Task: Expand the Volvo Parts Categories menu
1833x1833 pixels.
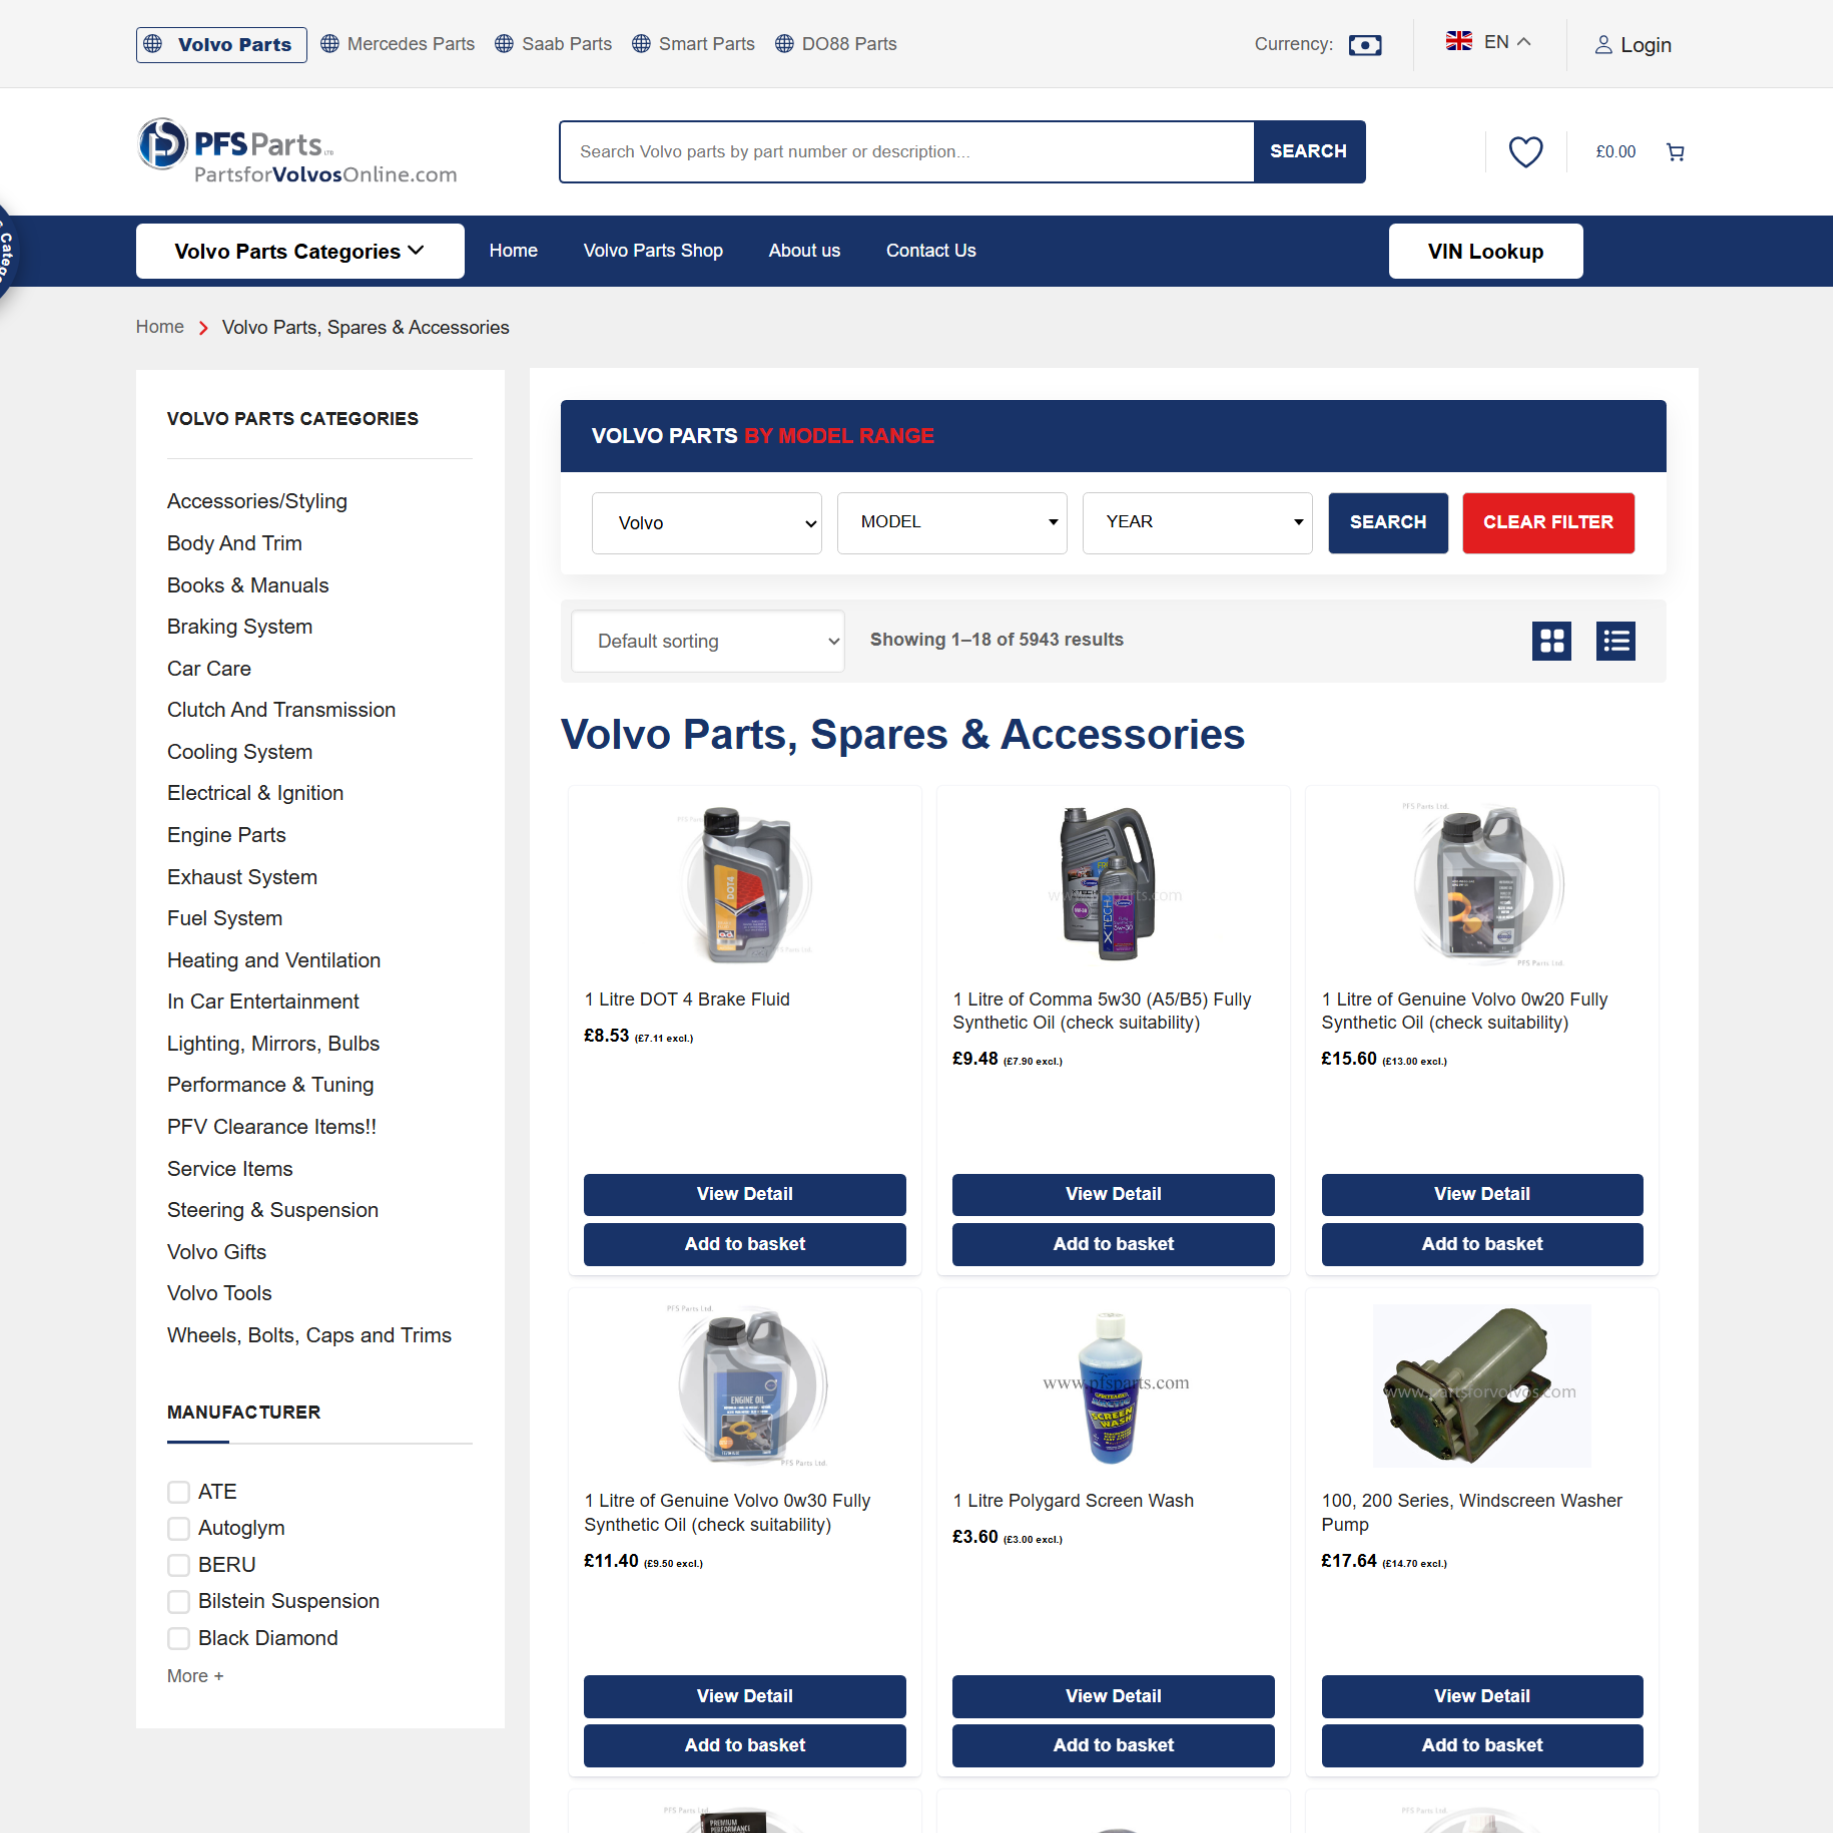Action: pyautogui.click(x=299, y=251)
